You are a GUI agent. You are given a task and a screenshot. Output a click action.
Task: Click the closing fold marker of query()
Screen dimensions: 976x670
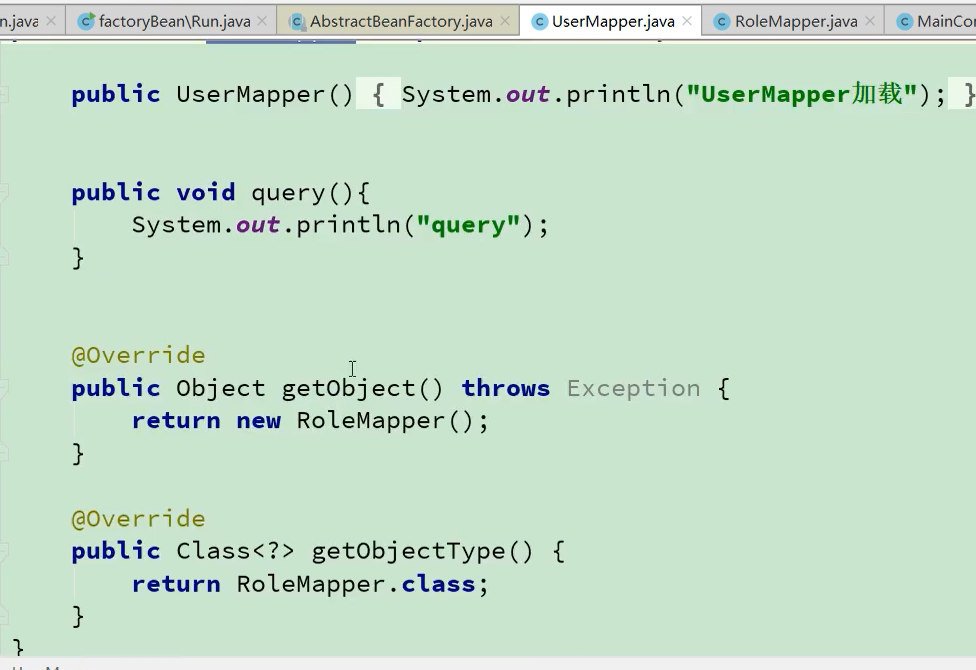point(4,257)
